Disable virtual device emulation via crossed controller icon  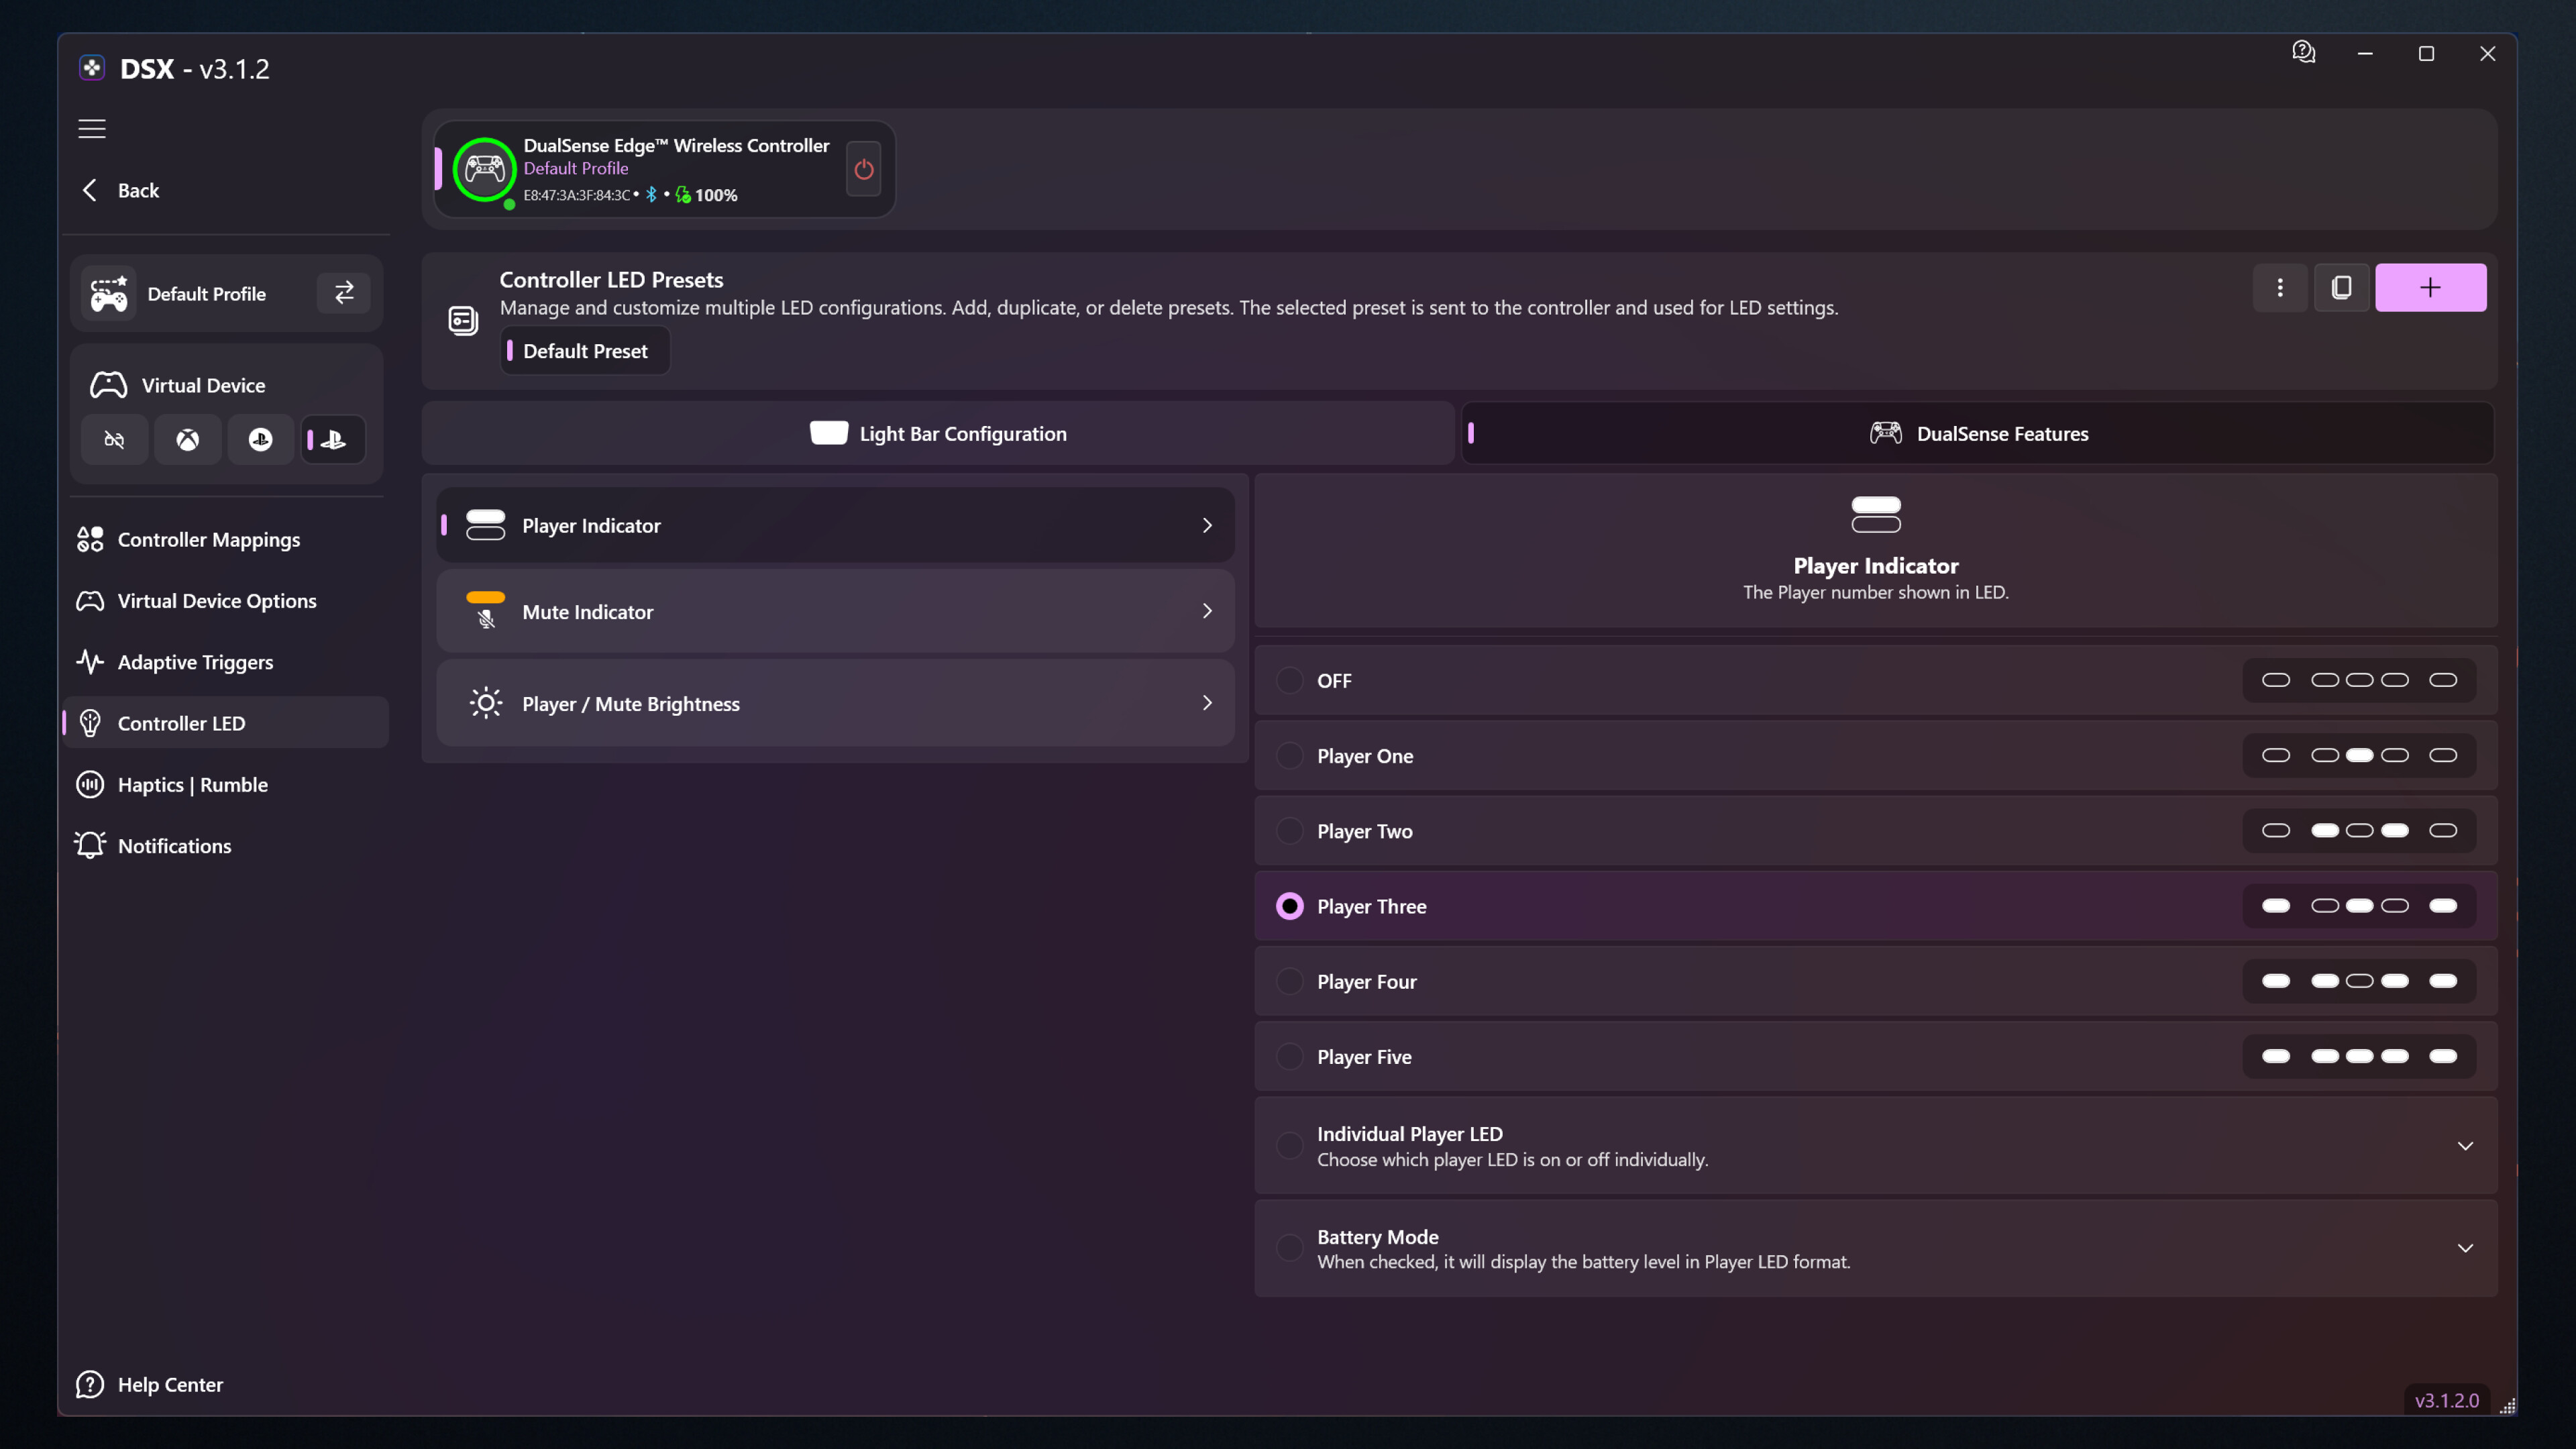click(114, 439)
